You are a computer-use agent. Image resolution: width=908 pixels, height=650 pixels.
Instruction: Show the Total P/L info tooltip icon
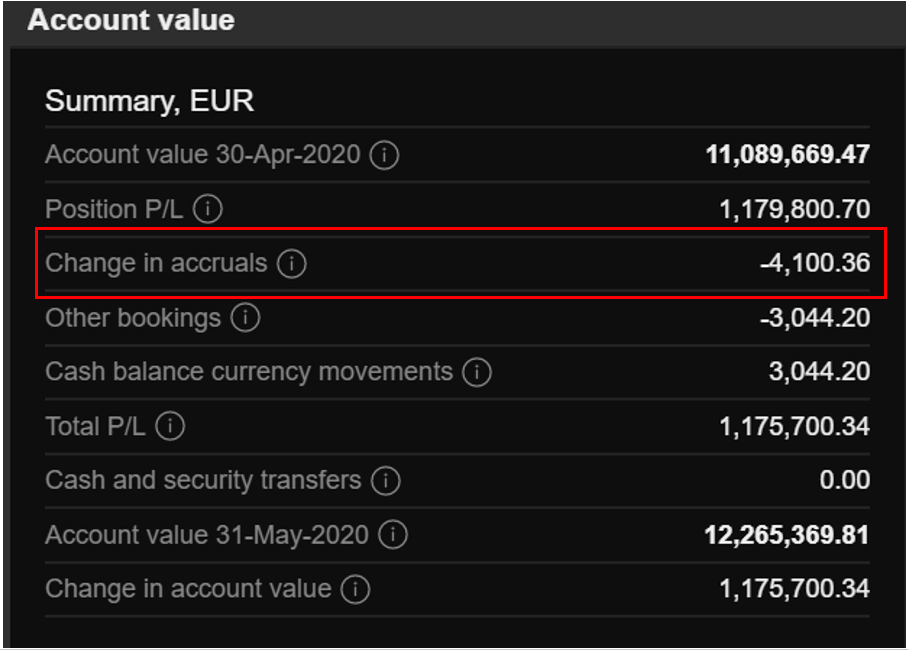coord(170,427)
